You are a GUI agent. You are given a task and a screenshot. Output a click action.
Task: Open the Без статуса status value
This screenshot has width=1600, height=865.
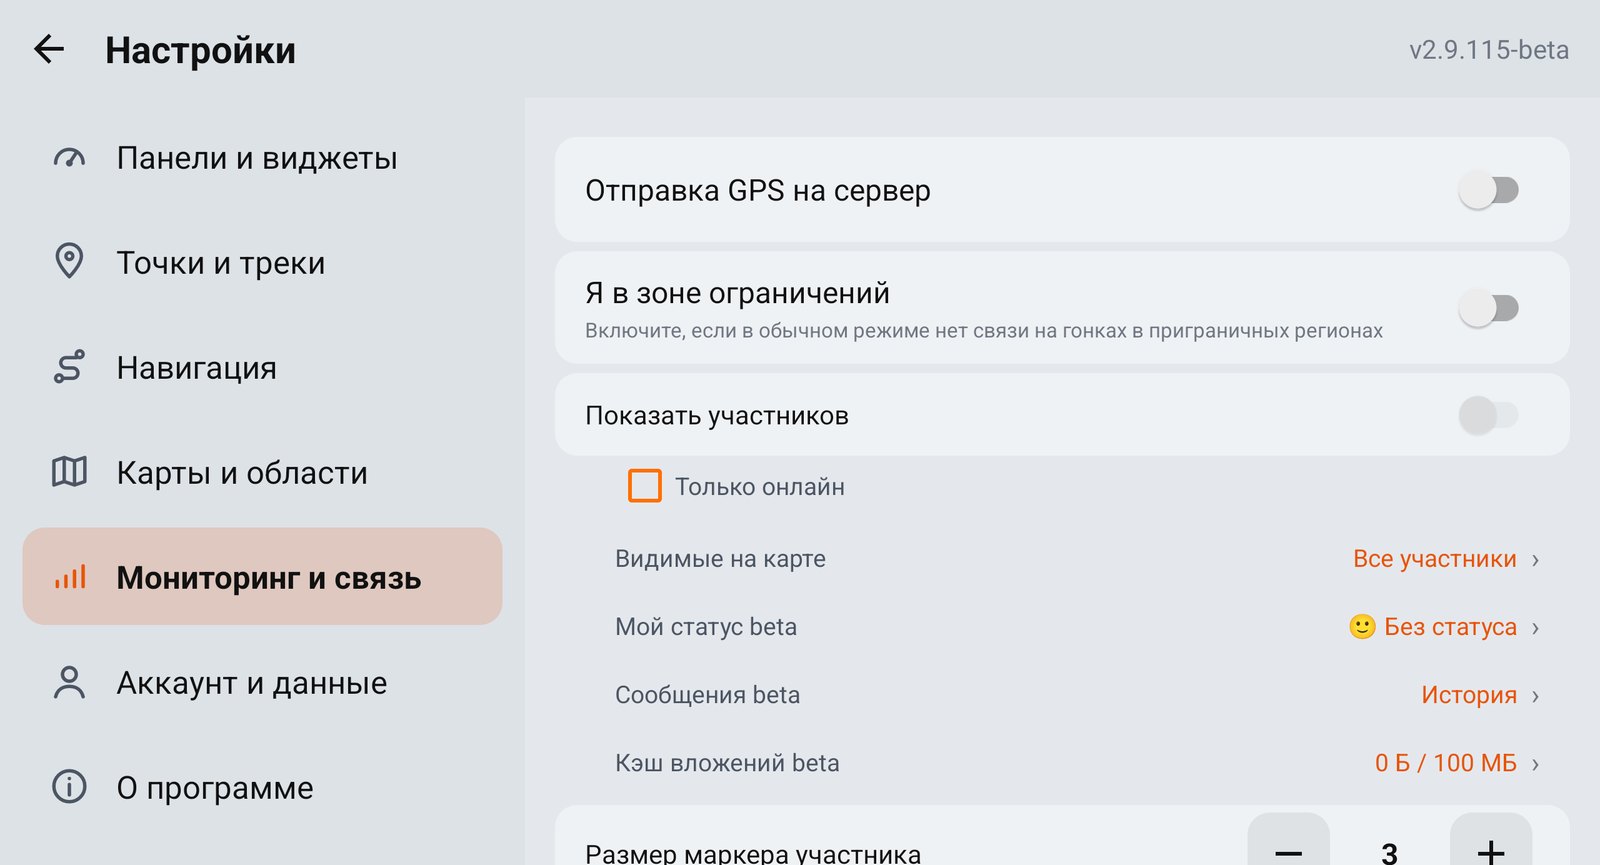pyautogui.click(x=1450, y=627)
